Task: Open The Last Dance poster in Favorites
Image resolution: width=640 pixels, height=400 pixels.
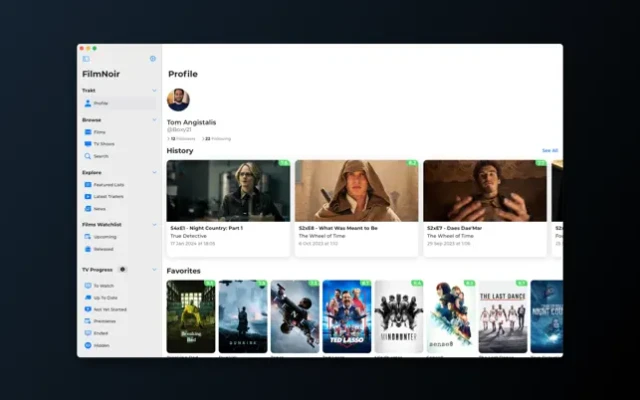Action: coord(503,316)
